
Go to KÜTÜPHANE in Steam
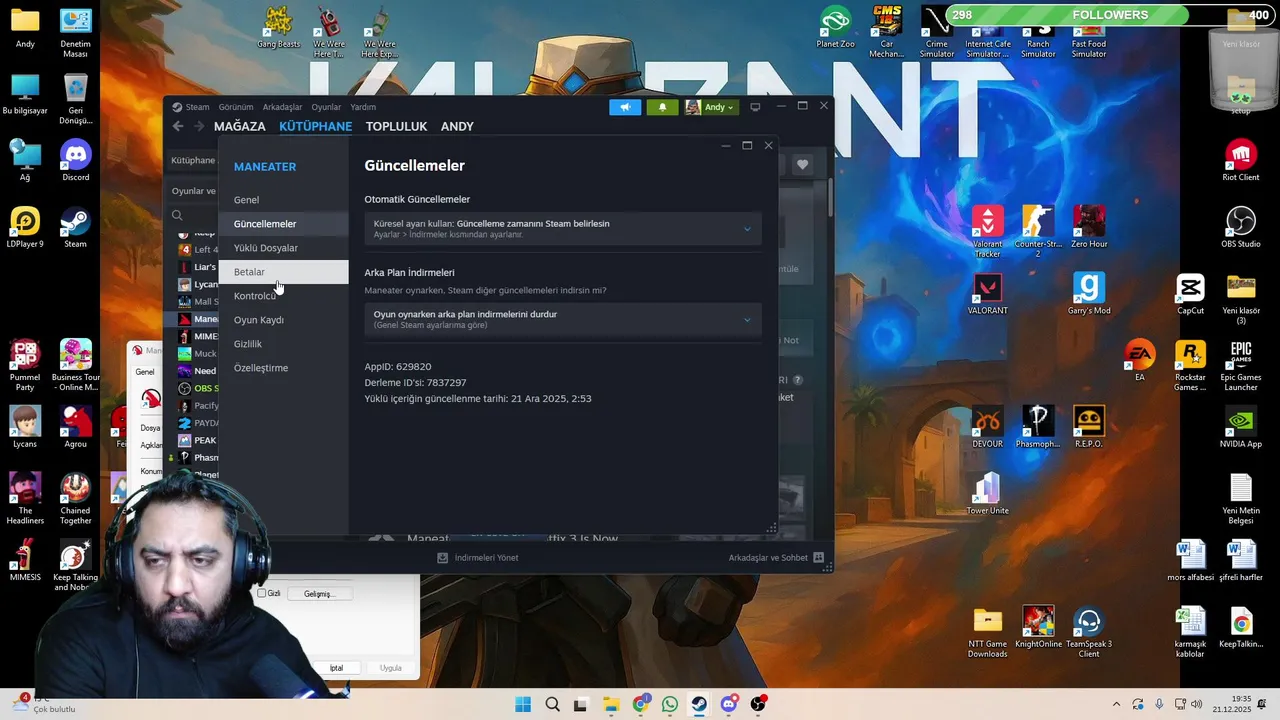point(315,127)
